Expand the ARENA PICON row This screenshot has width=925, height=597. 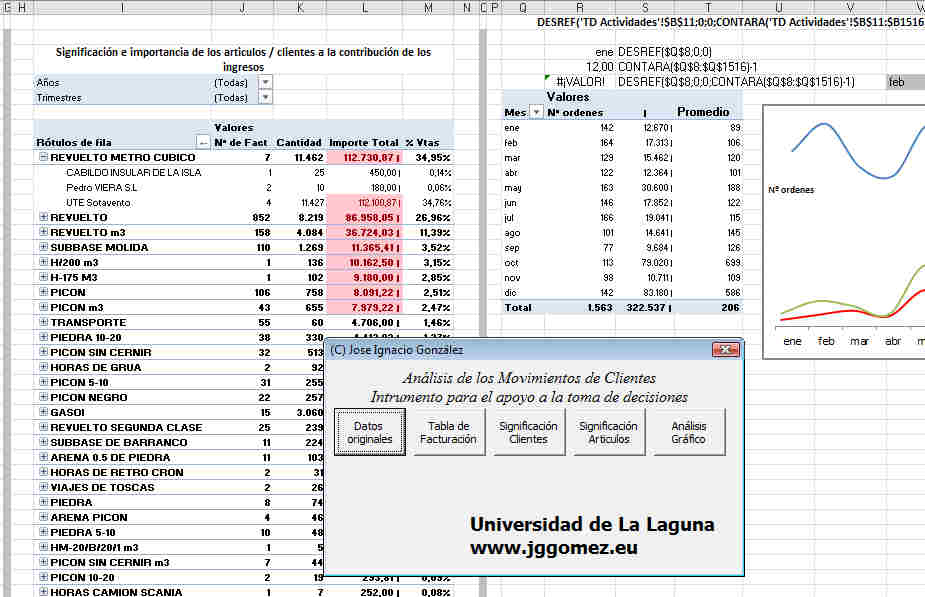click(x=43, y=517)
